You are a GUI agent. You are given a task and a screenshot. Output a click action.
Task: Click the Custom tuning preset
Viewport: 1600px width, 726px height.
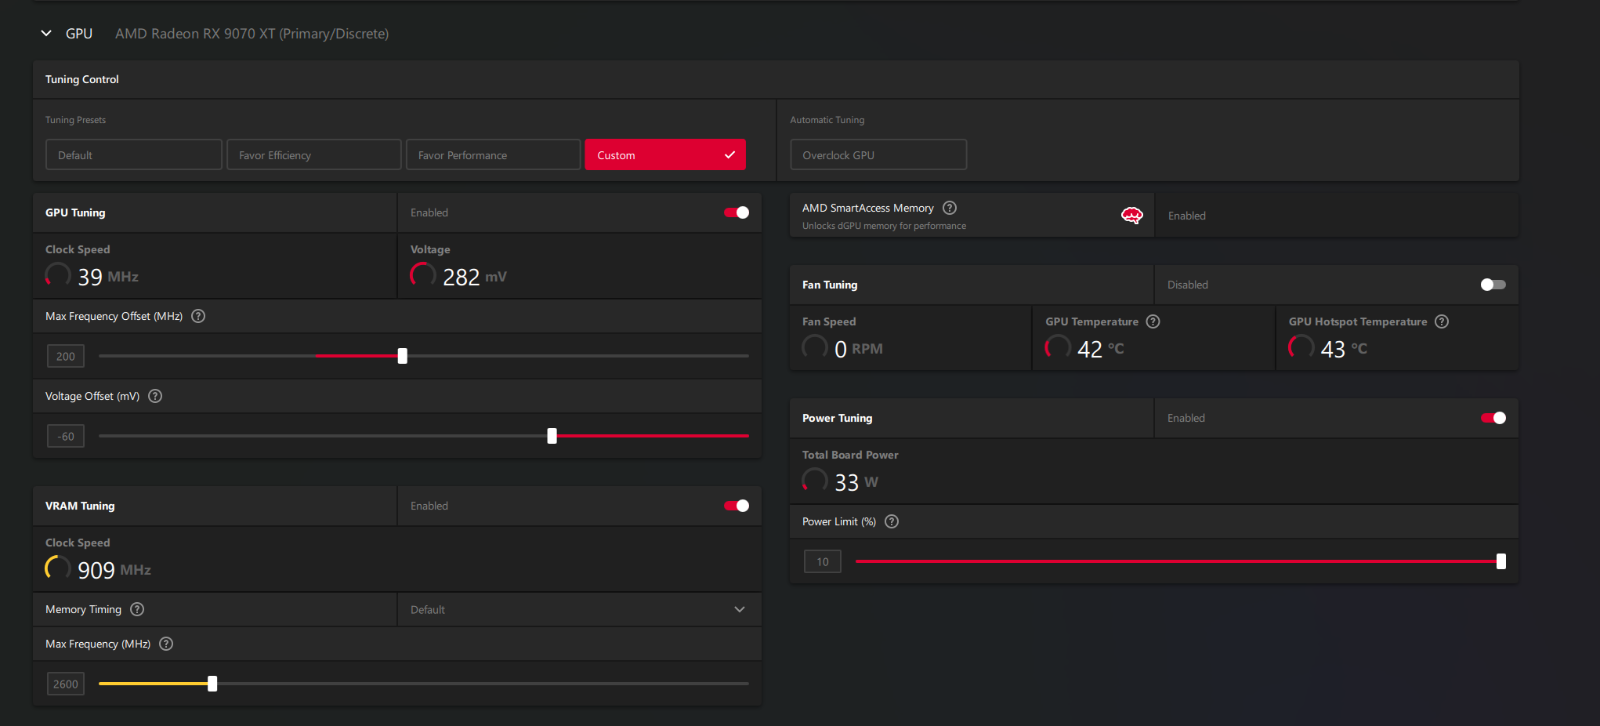pyautogui.click(x=665, y=155)
